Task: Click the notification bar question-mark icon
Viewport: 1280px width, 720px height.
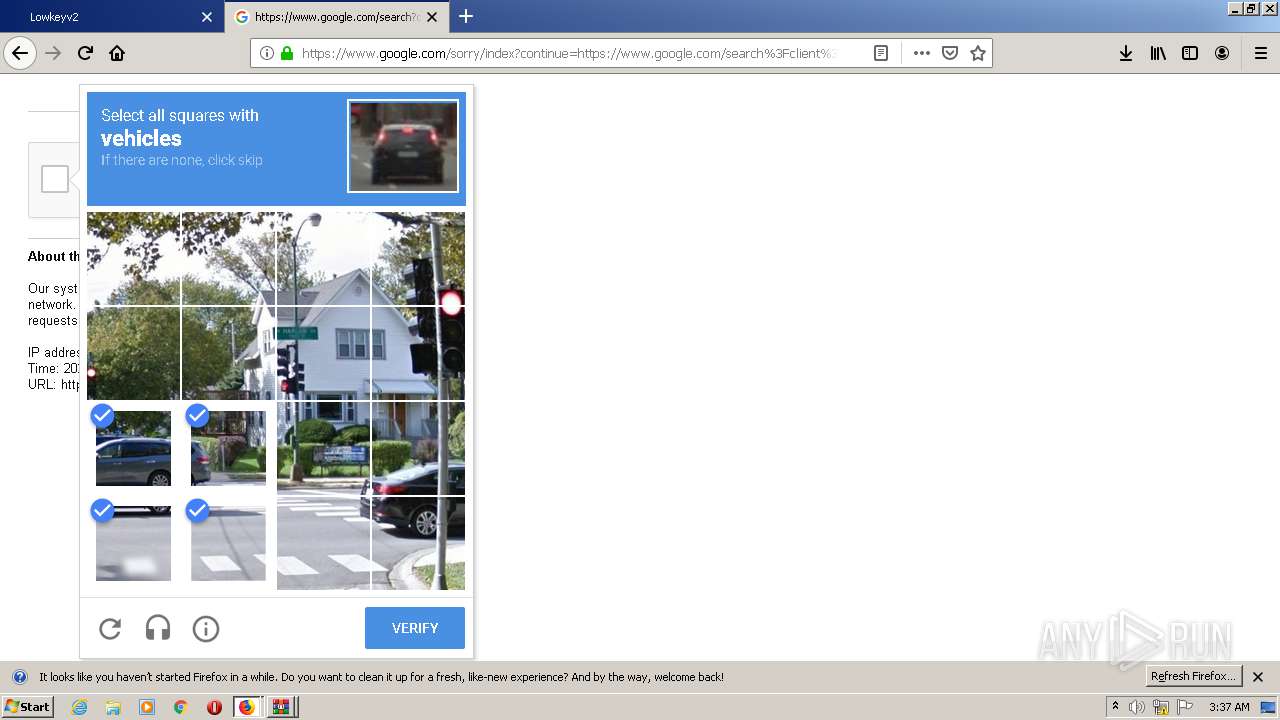Action: tap(19, 677)
